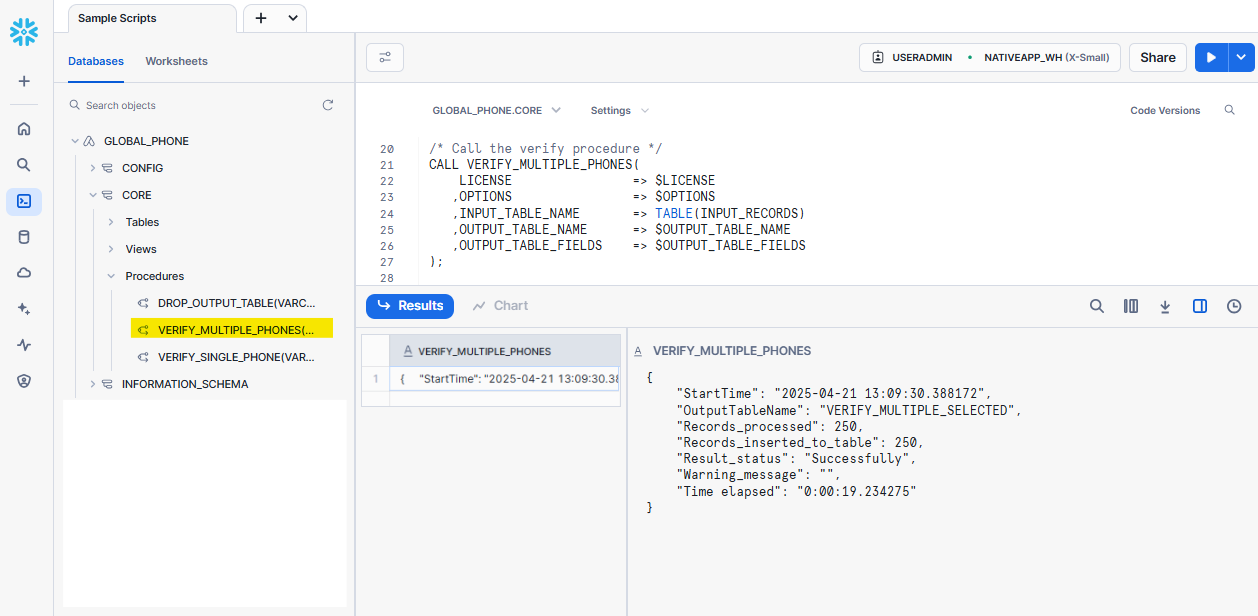Viewport: 1258px width, 616px height.
Task: Open Admin shield icon in sidebar
Action: point(24,381)
